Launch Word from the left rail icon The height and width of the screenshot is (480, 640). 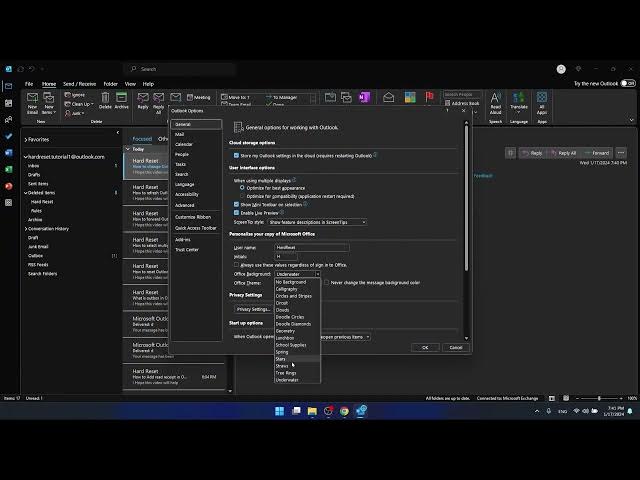click(x=9, y=153)
